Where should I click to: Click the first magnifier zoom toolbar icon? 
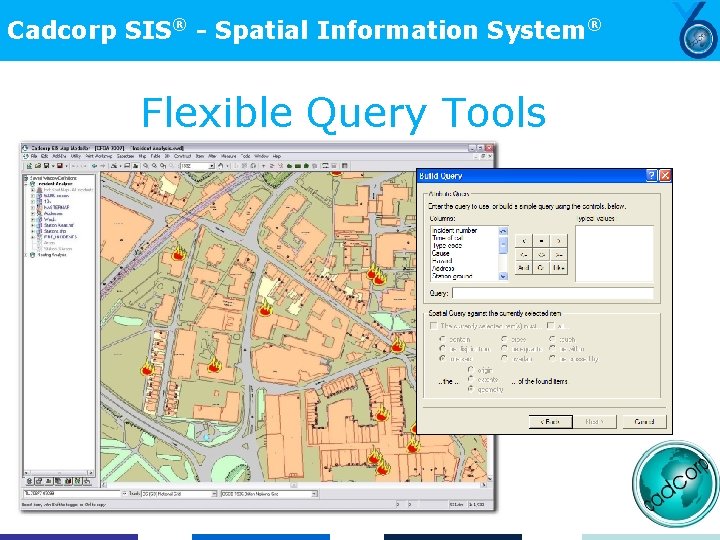pyautogui.click(x=146, y=166)
